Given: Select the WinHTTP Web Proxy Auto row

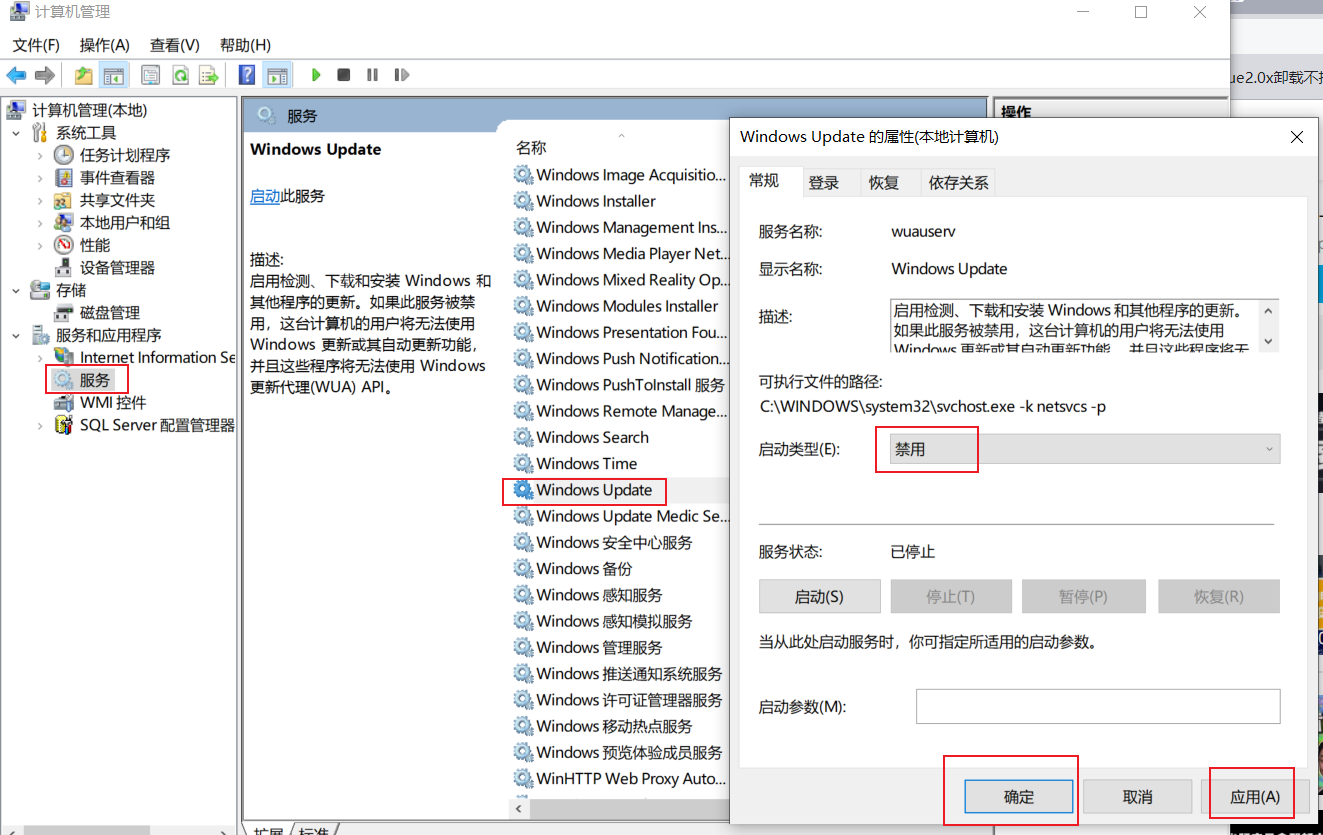Looking at the screenshot, I should (x=620, y=778).
